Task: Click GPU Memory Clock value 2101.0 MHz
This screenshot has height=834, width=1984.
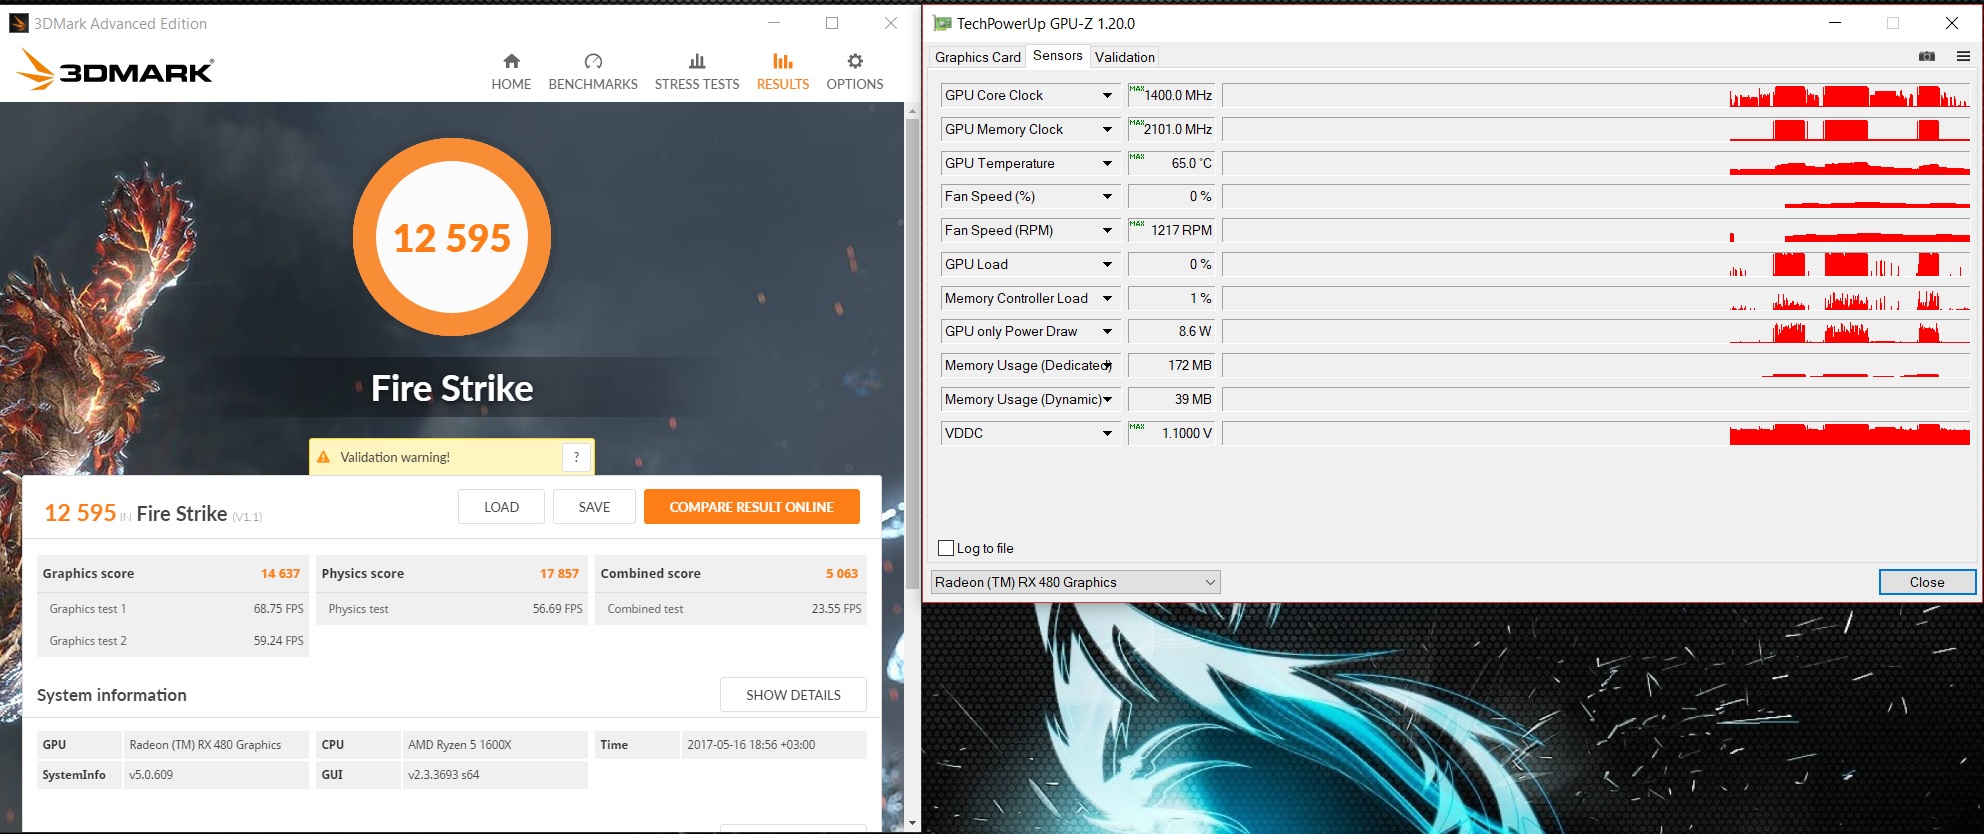Action: [x=1178, y=130]
